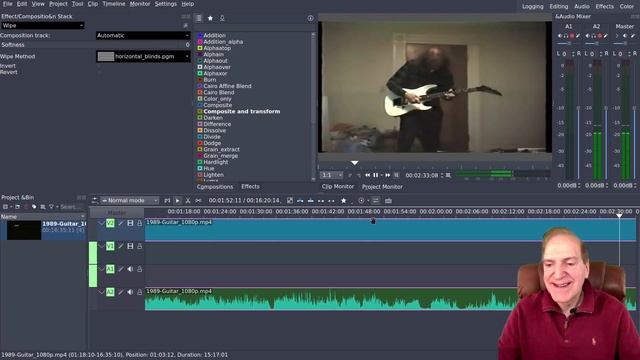Open Composition track Automatic dropdown

pos(143,36)
